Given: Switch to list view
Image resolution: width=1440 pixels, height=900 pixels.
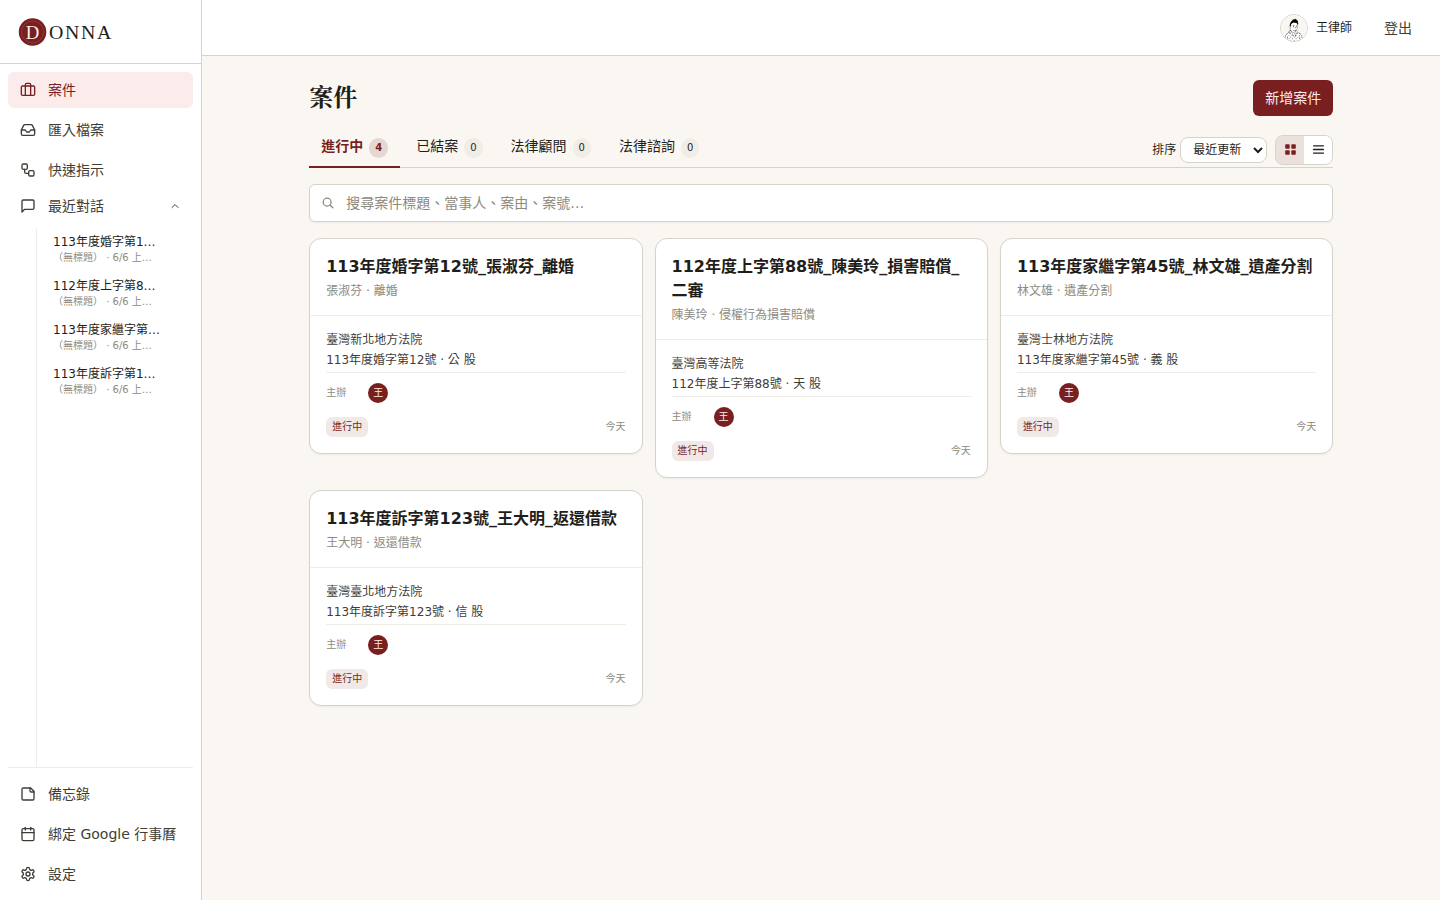Looking at the screenshot, I should coord(1318,150).
